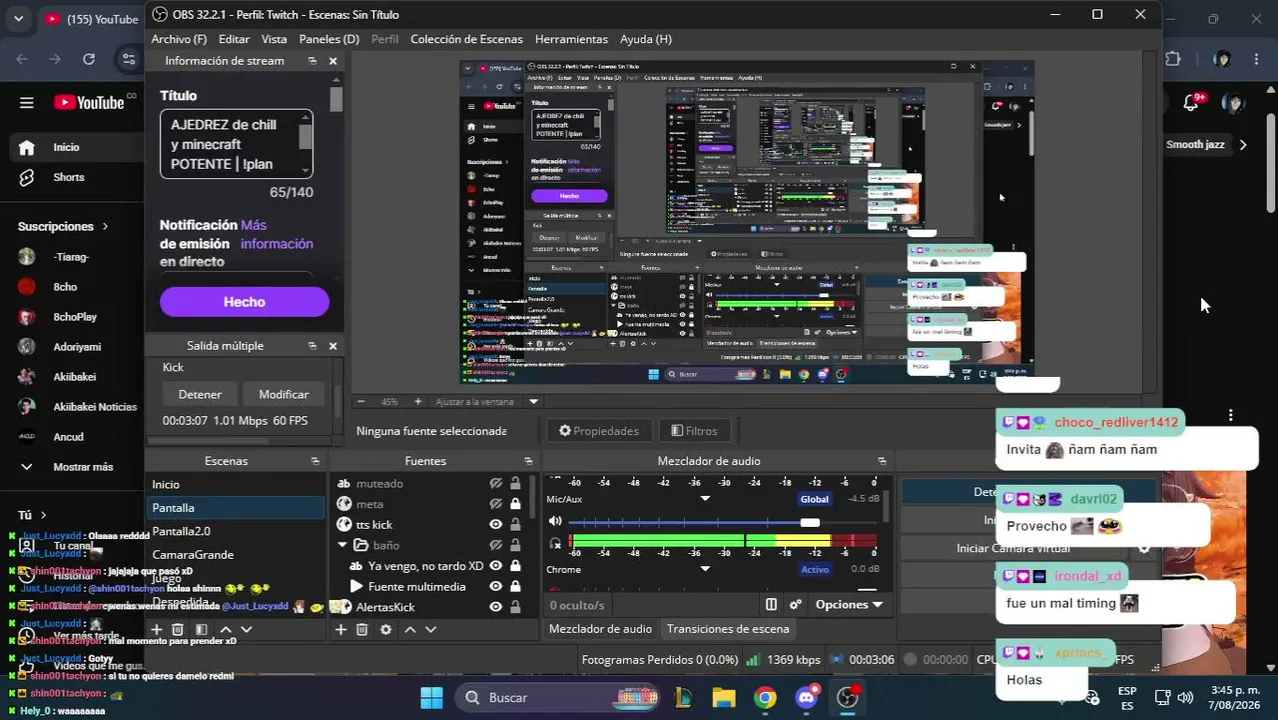Open YouTube hamburger guide menu
The image size is (1278, 720).
tap(27, 102)
